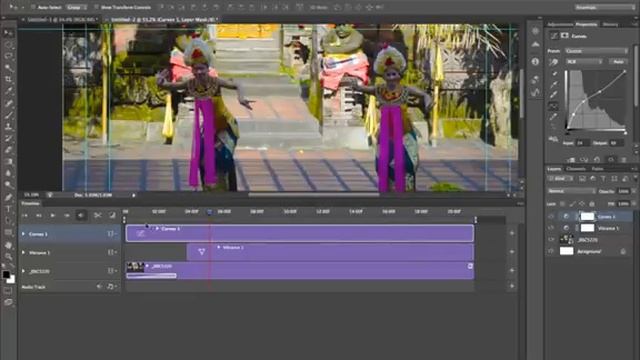The image size is (640, 360).
Task: Open the Paths panel tab
Action: click(597, 169)
